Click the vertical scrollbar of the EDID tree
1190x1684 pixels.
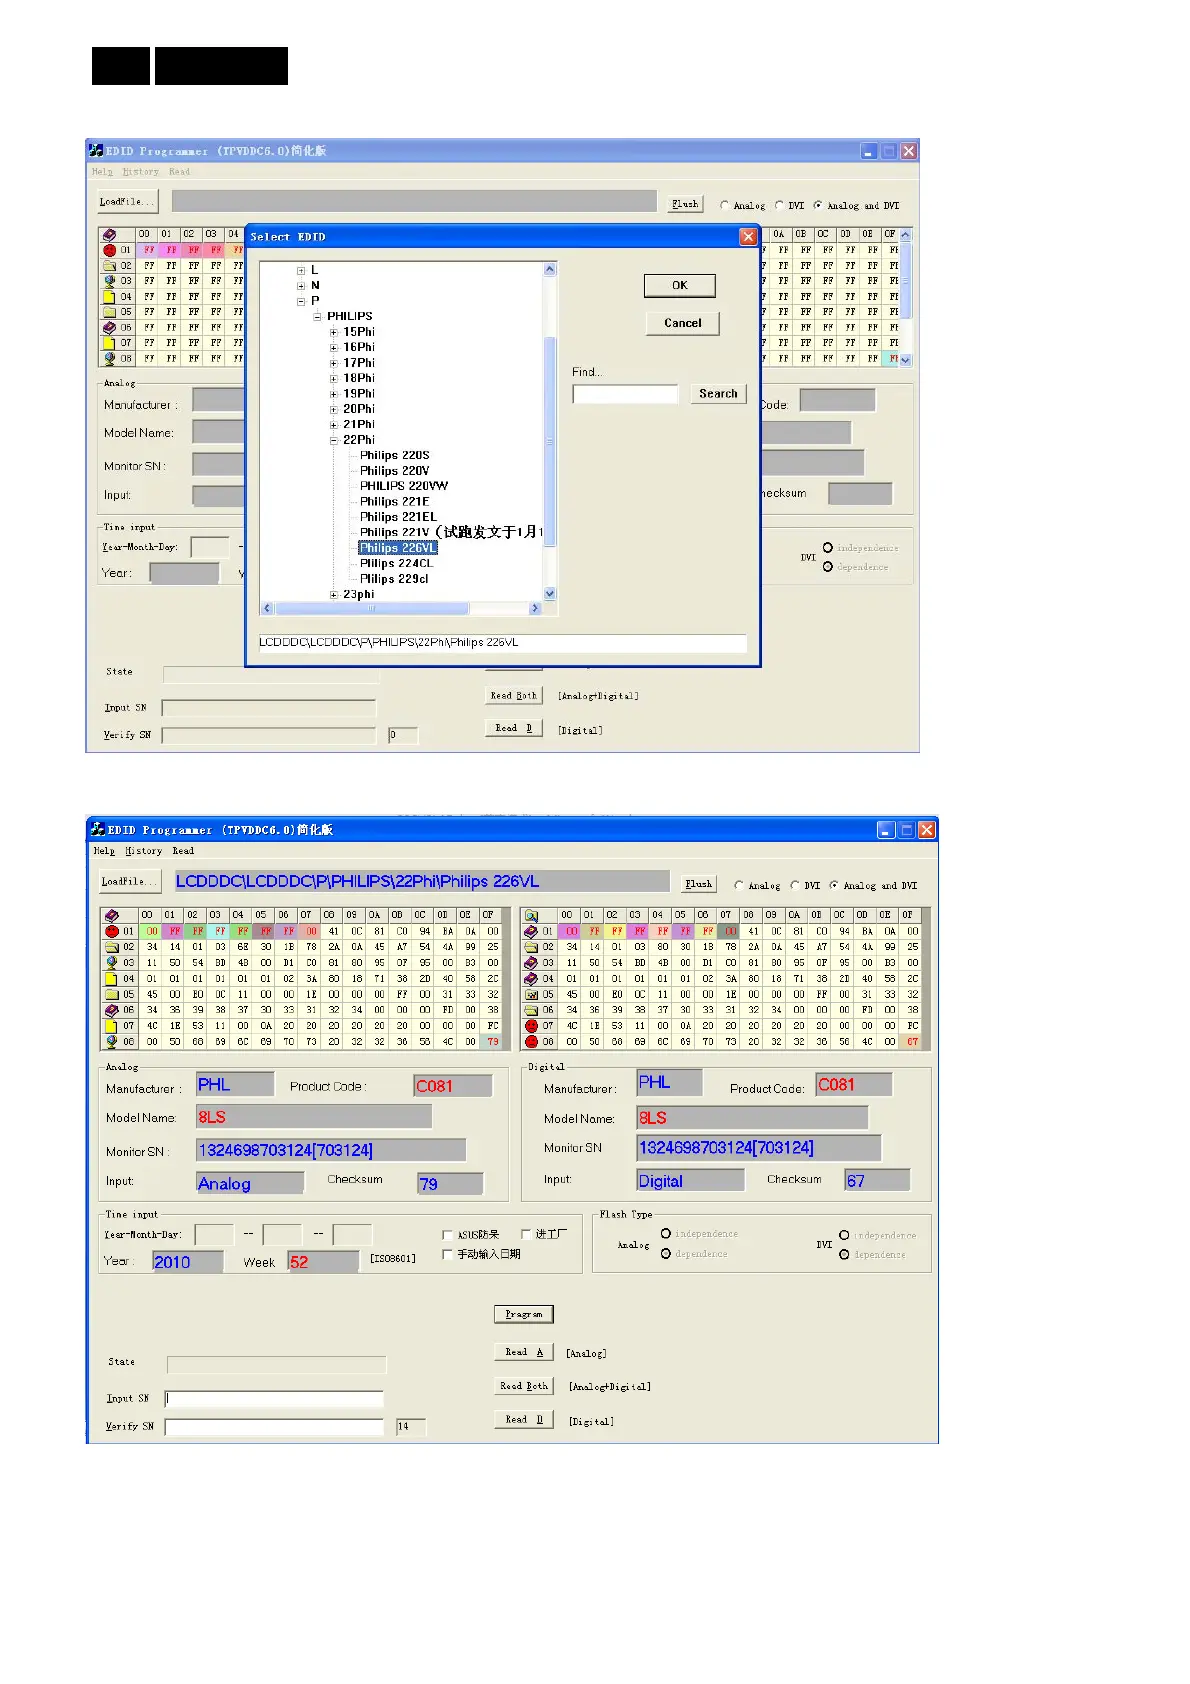coord(549,432)
